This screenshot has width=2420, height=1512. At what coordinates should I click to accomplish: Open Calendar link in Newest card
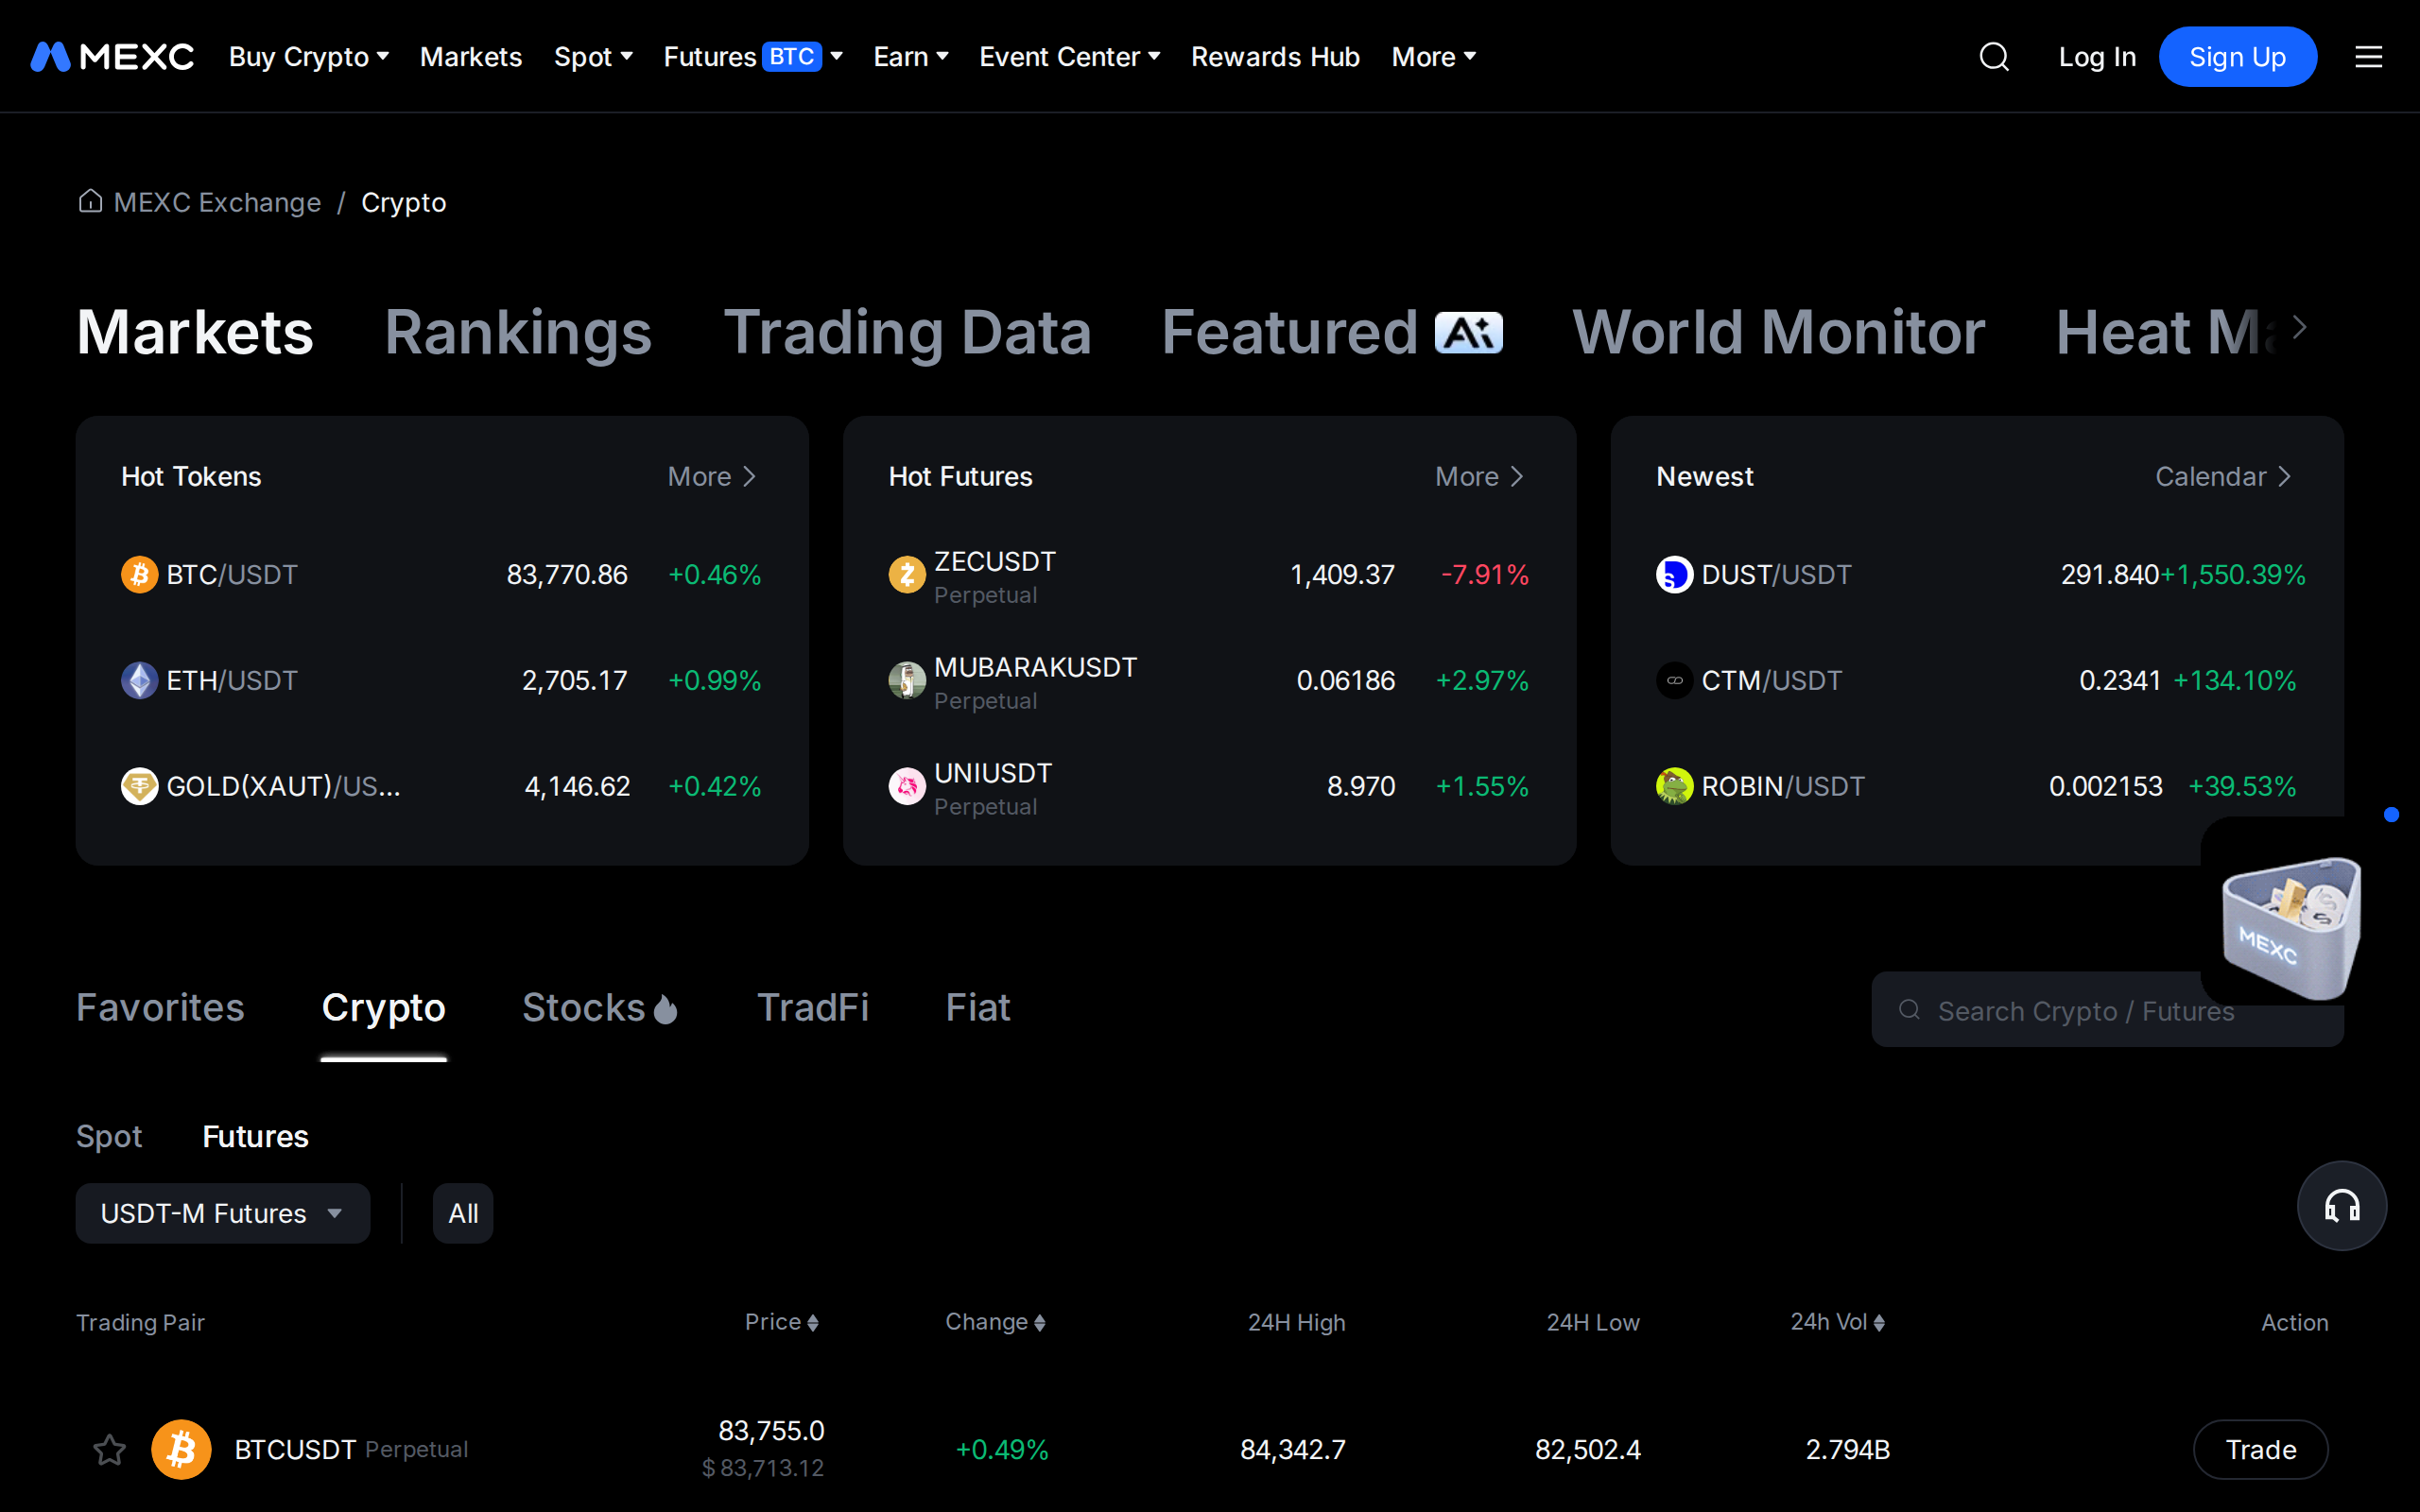tap(2223, 476)
